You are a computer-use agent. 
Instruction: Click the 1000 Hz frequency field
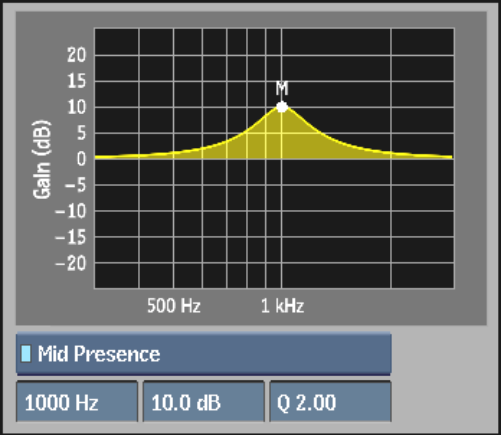[77, 402]
